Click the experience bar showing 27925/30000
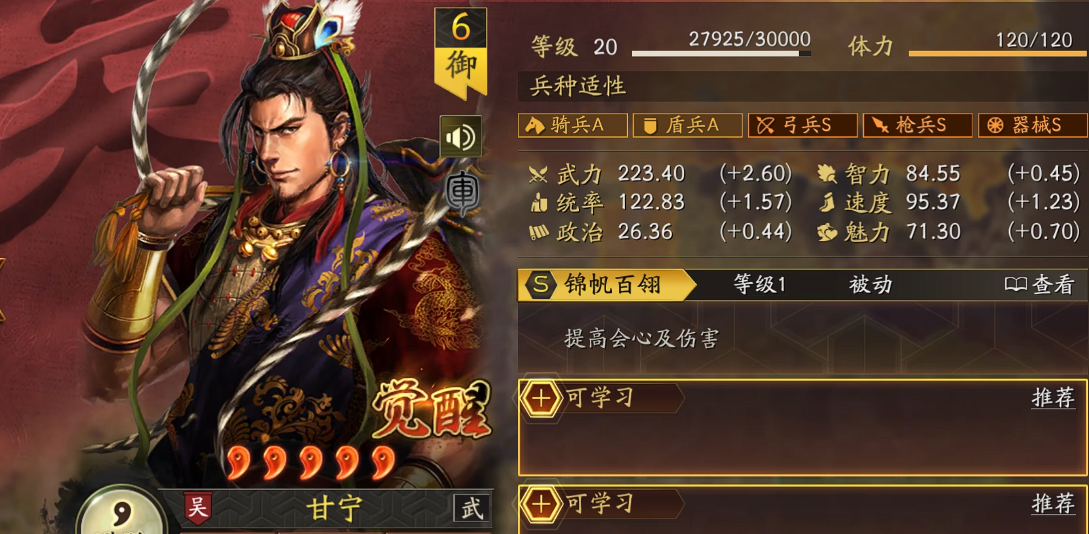 tap(721, 53)
